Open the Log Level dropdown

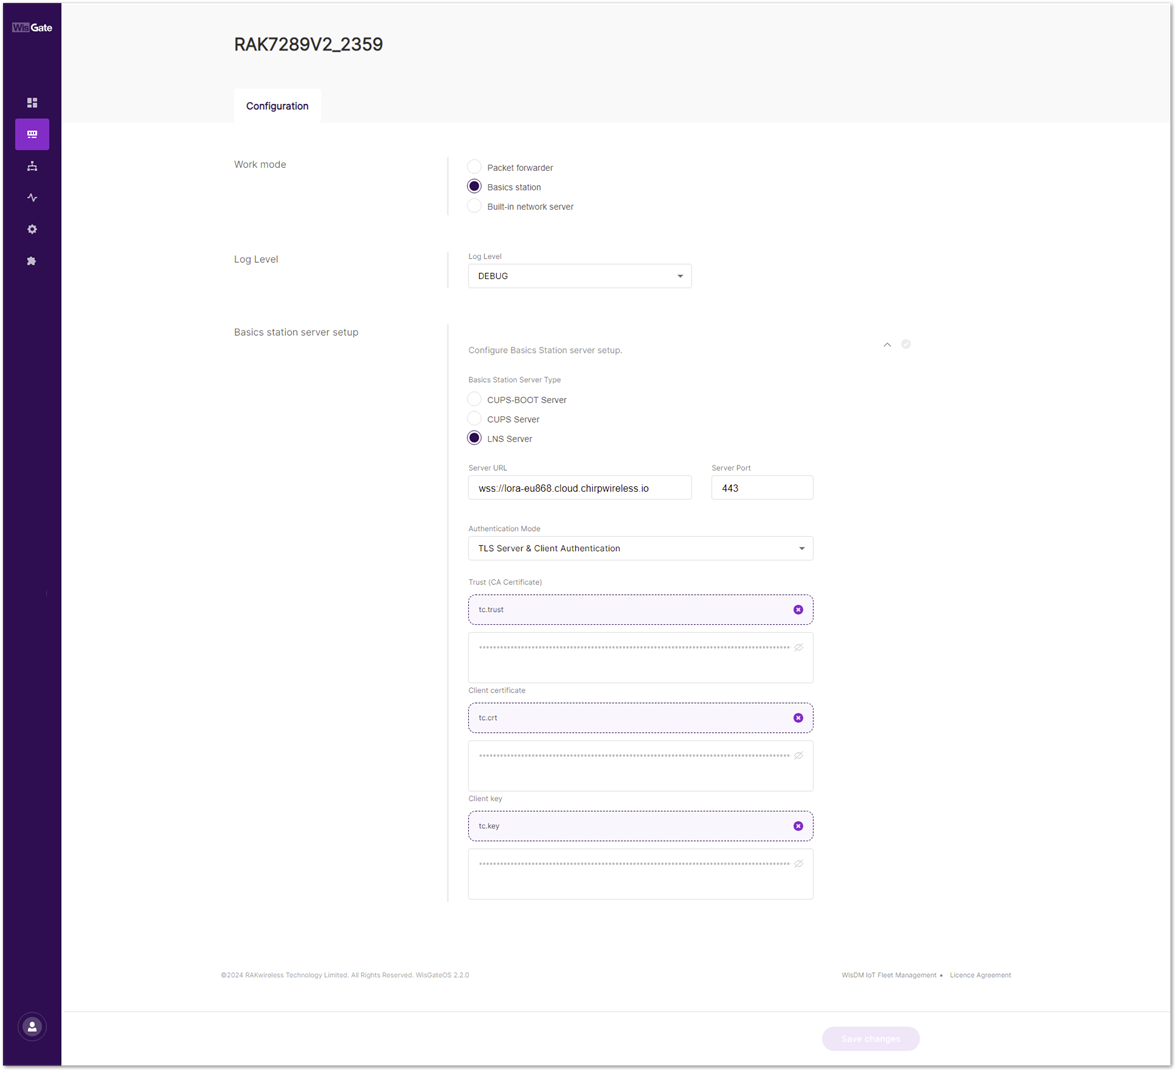tap(579, 276)
